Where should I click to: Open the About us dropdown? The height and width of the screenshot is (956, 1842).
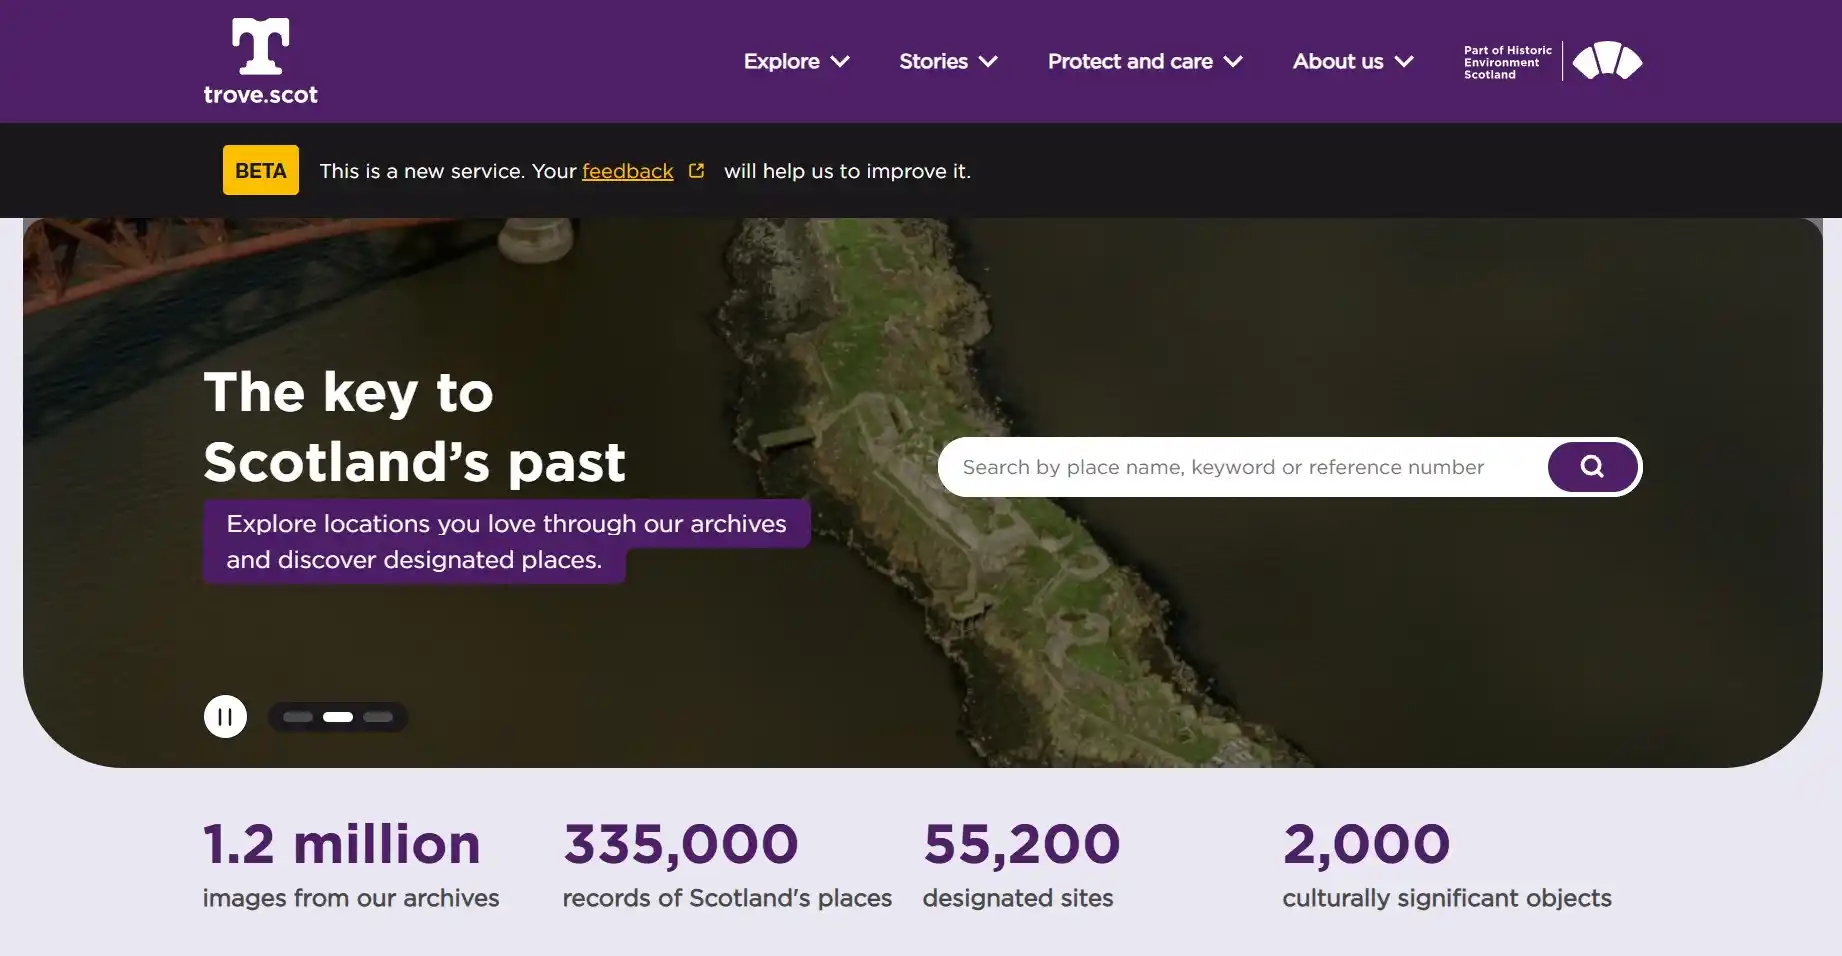click(x=1338, y=61)
